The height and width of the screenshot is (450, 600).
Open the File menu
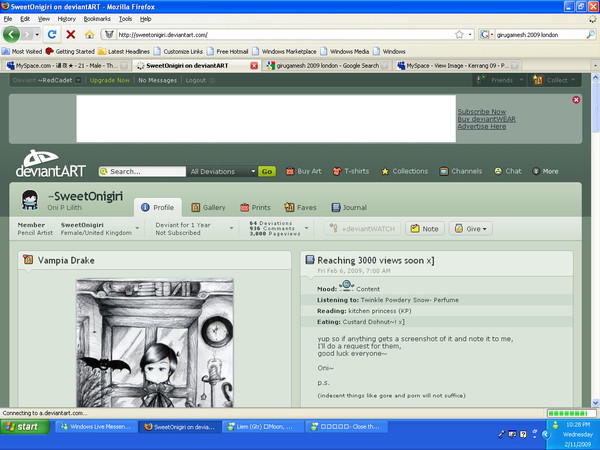click(8, 19)
